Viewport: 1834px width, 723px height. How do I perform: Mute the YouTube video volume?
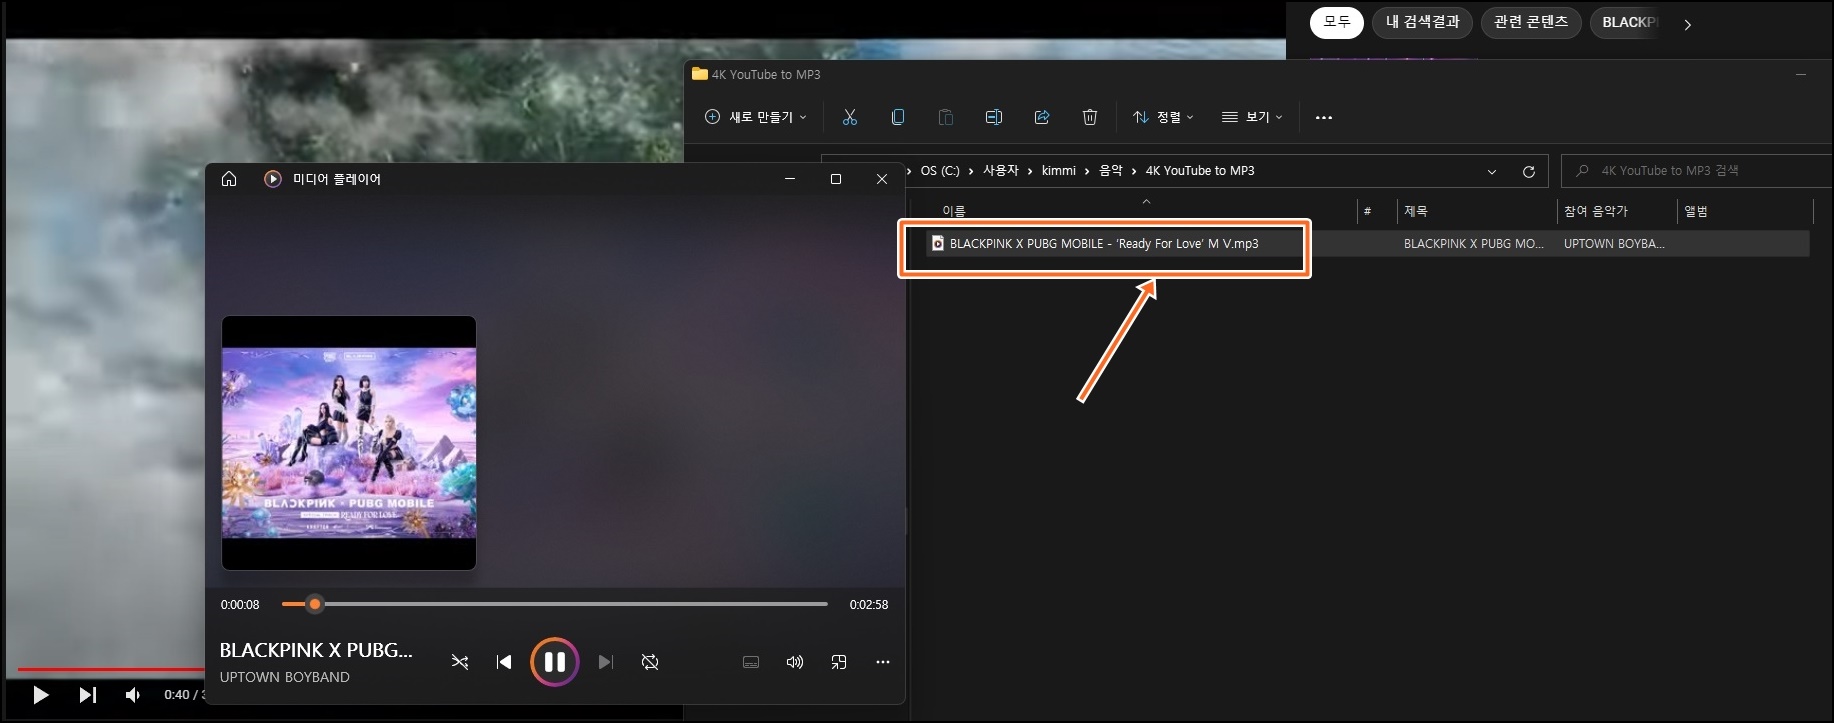[x=133, y=694]
